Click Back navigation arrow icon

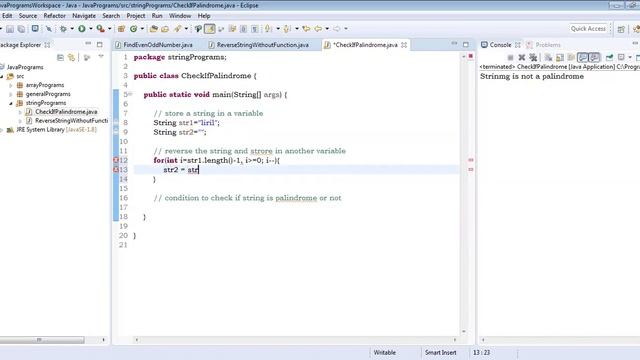(318, 29)
